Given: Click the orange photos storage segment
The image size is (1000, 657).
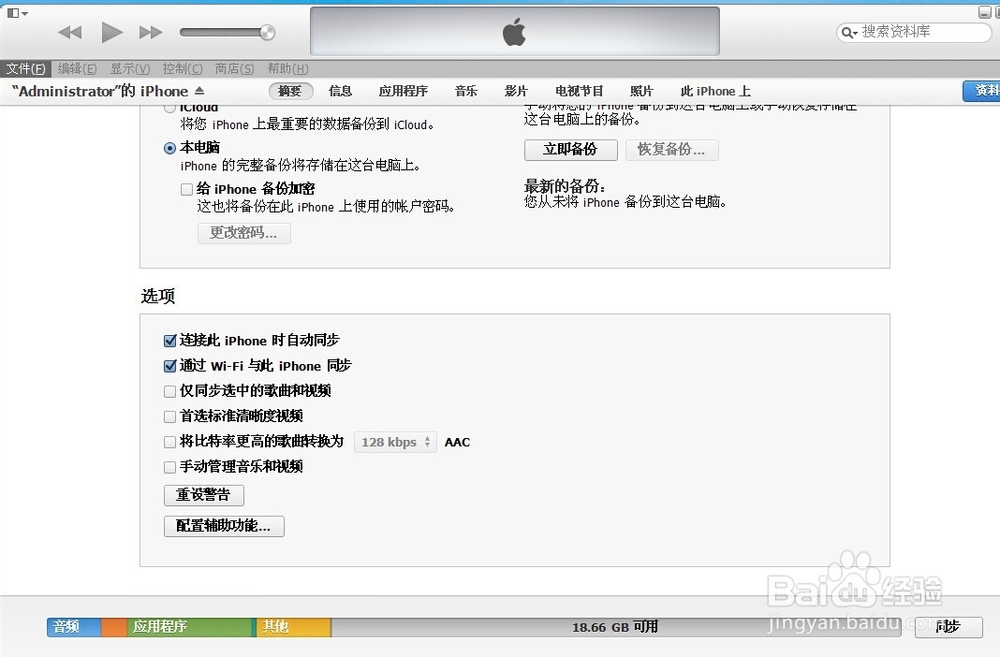Looking at the screenshot, I should (114, 627).
